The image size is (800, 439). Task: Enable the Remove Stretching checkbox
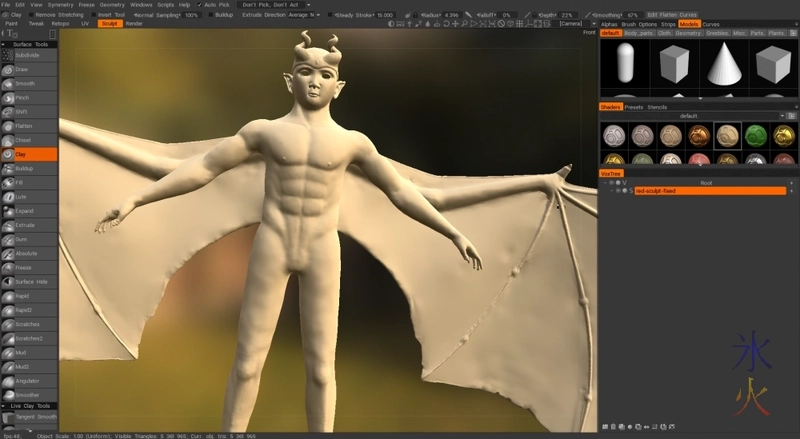31,15
